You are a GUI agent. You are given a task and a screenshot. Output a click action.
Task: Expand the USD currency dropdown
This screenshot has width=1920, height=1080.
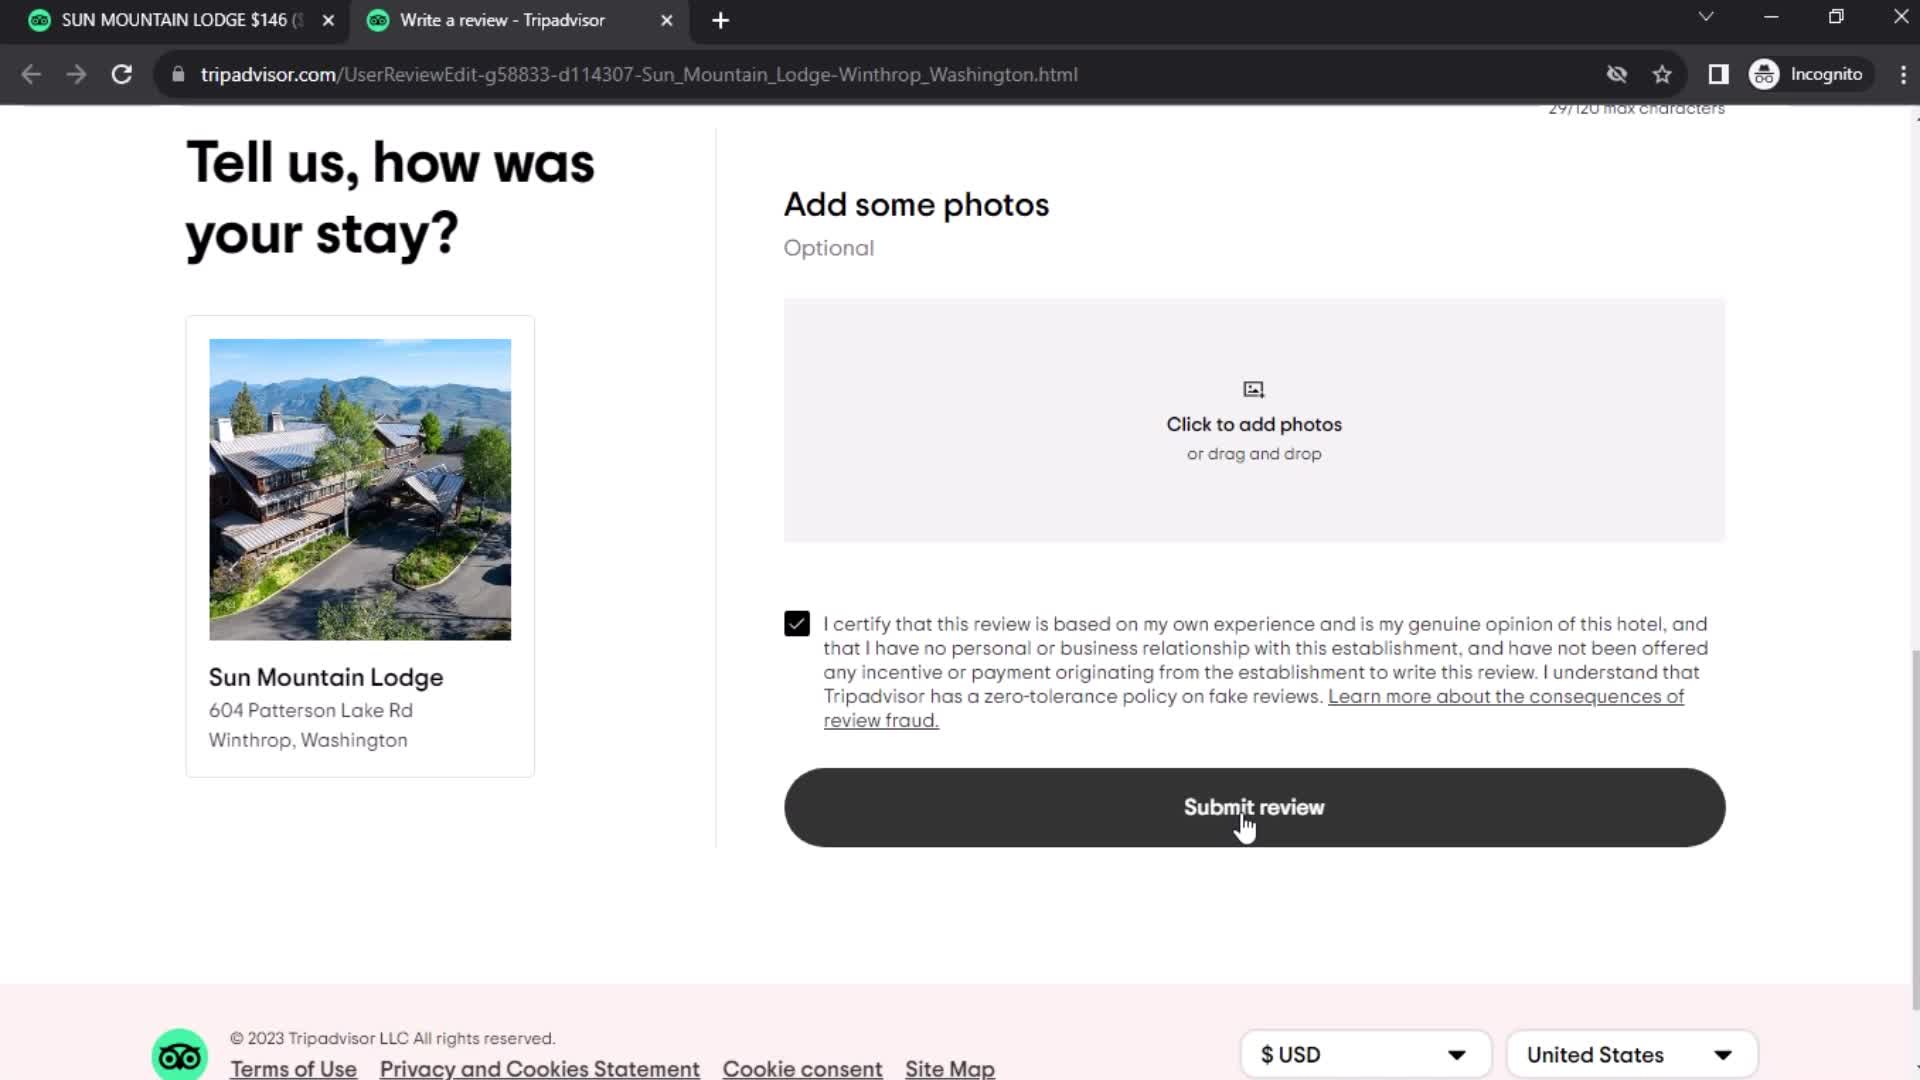(x=1364, y=1054)
